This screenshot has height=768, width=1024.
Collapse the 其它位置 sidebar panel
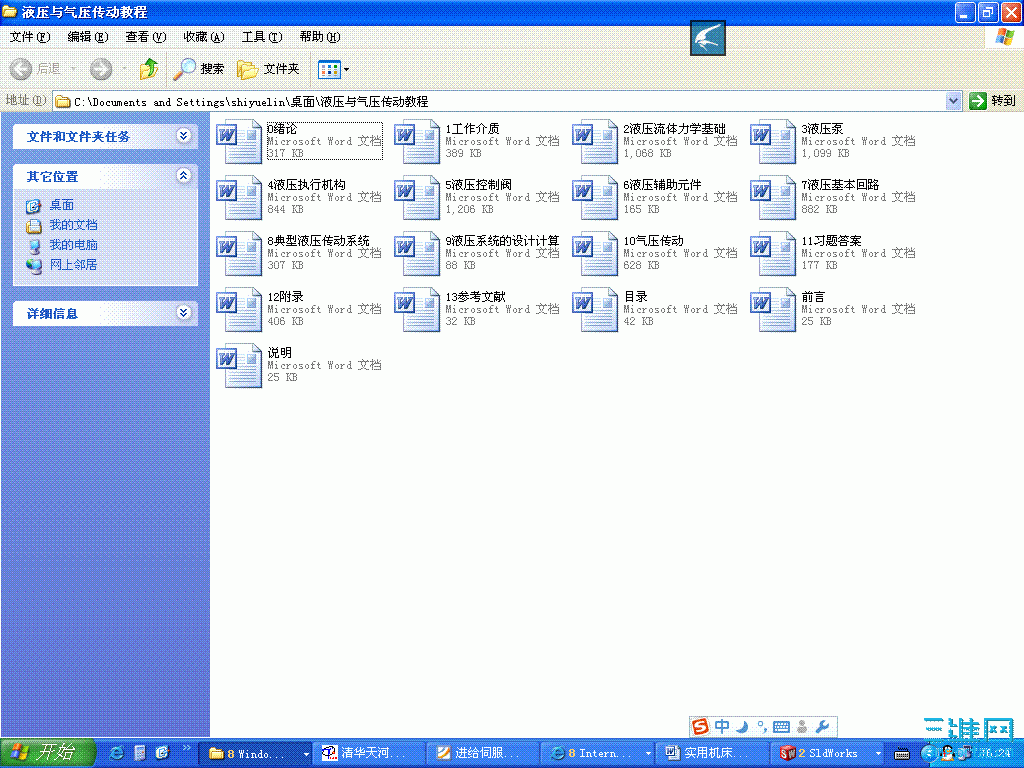pyautogui.click(x=182, y=176)
